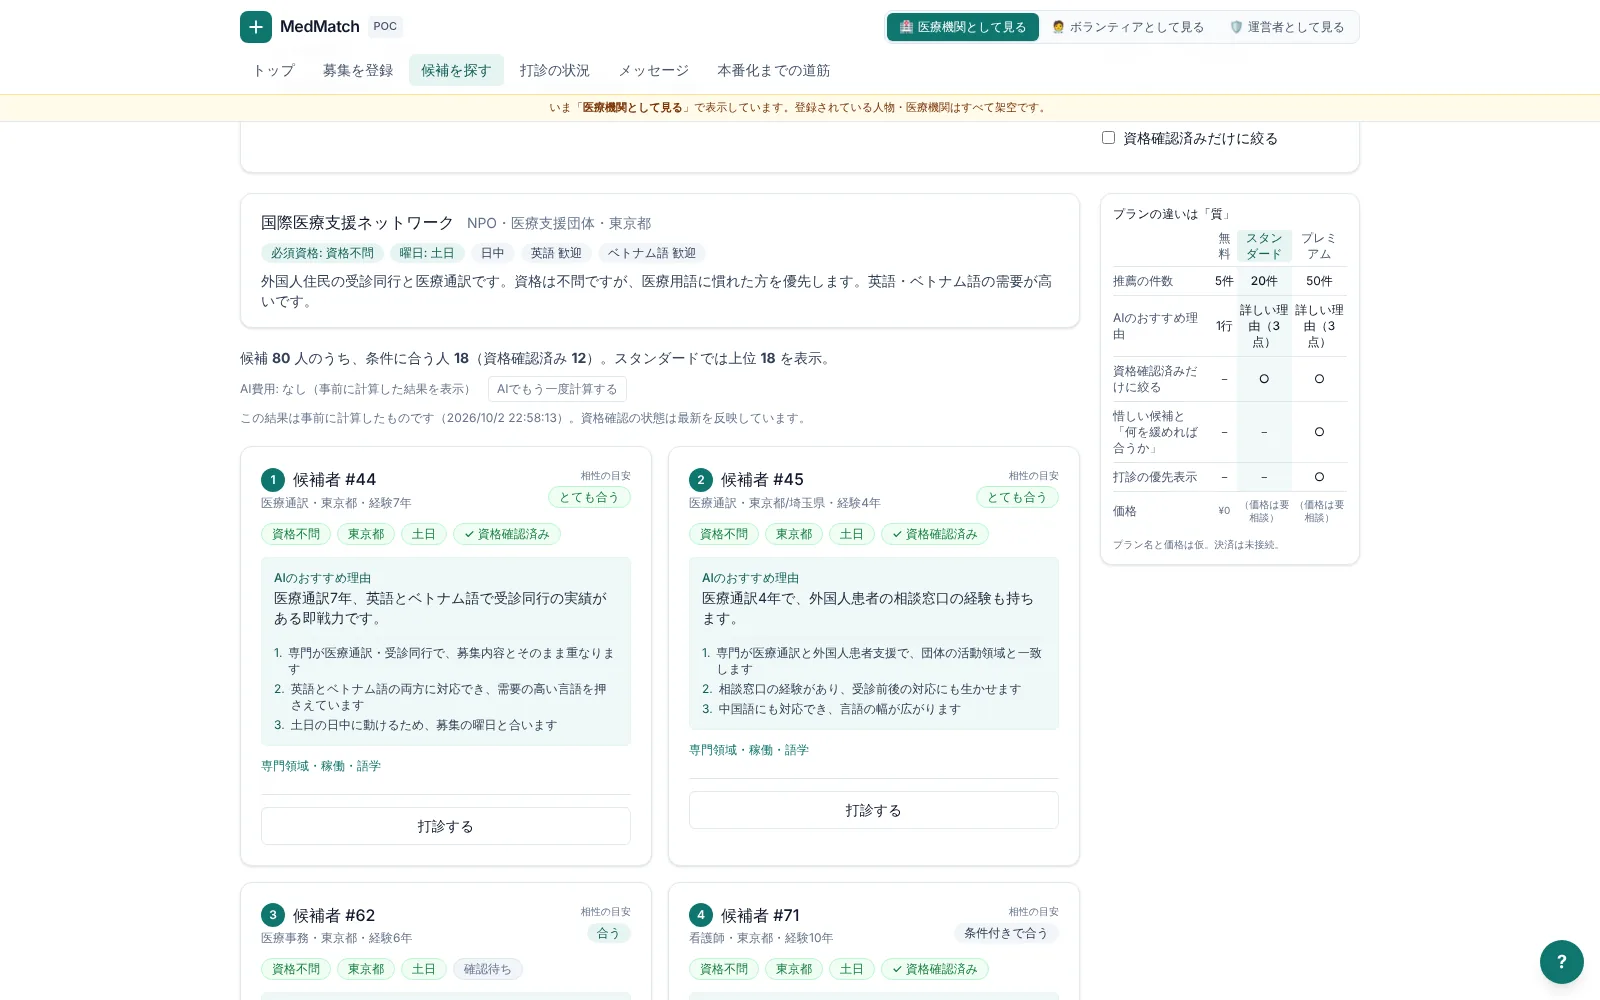This screenshot has height=1000, width=1600.
Task: Click the 英語 歓迎 tag
Action: (556, 253)
